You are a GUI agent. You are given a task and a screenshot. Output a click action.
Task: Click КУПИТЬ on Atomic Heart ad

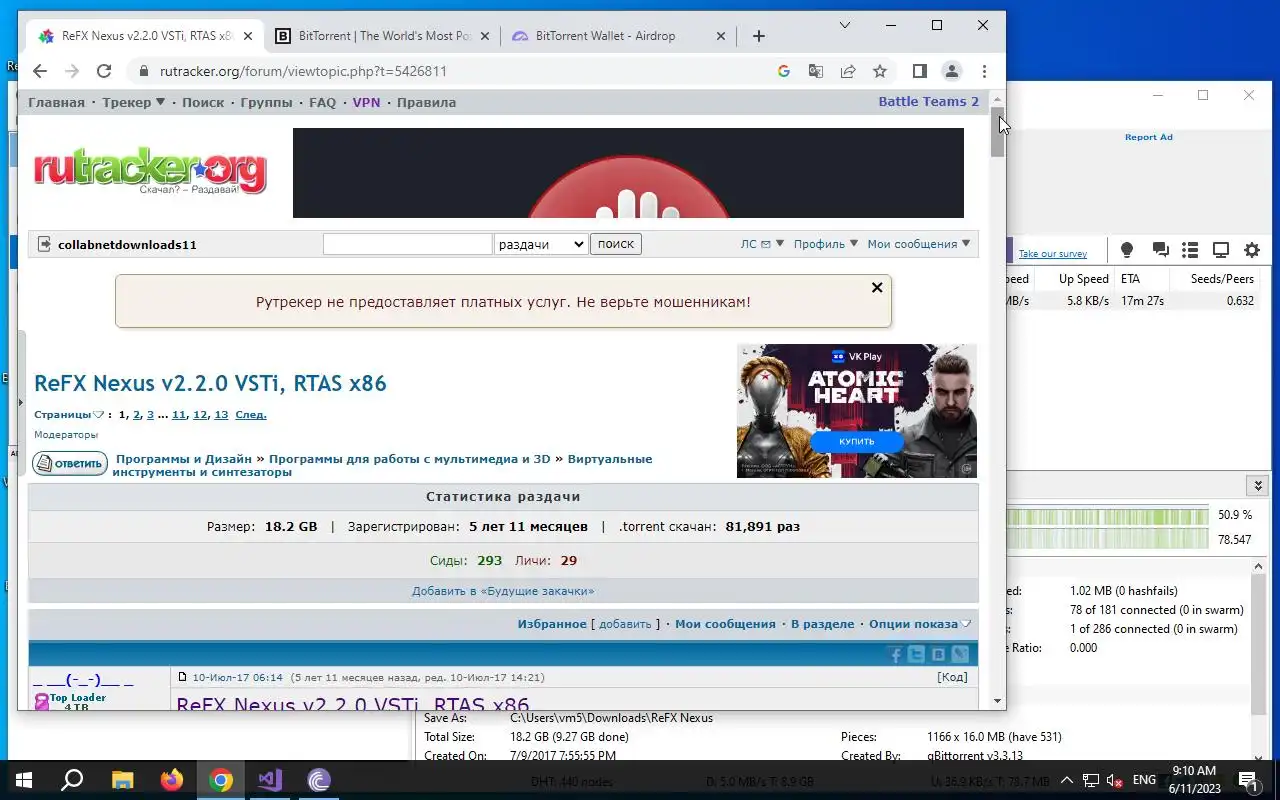pos(857,441)
